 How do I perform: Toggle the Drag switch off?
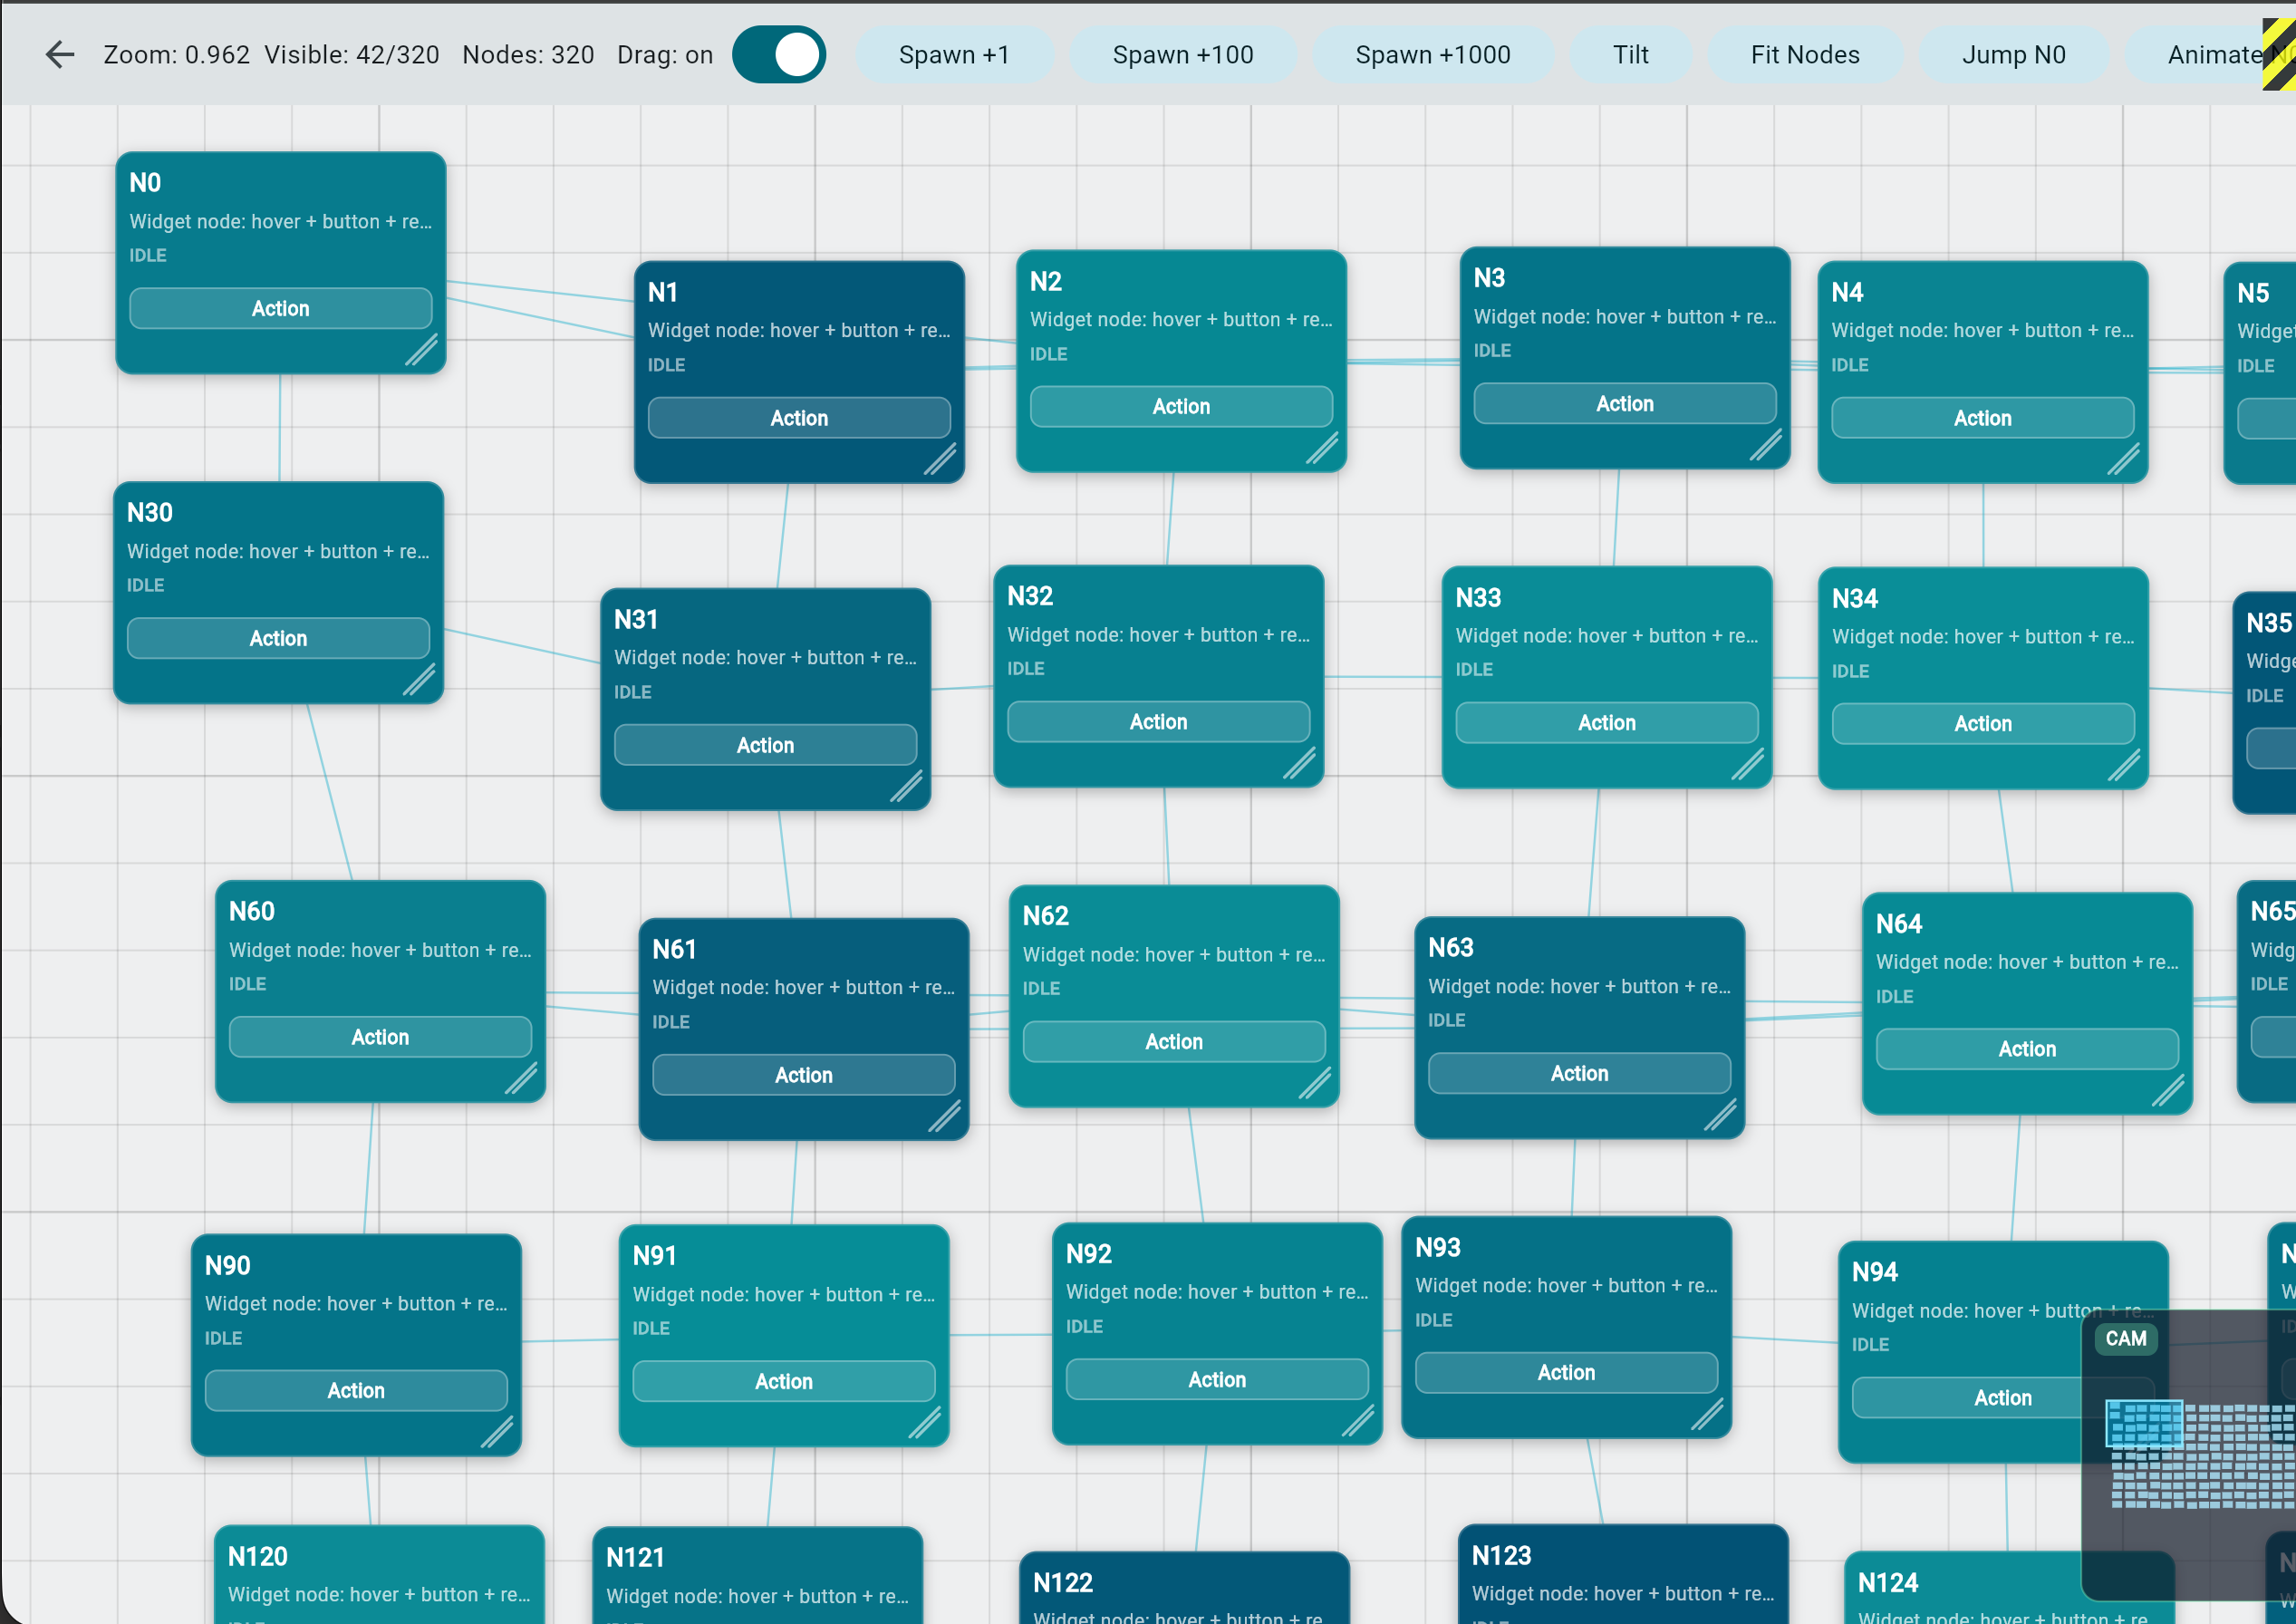point(778,54)
